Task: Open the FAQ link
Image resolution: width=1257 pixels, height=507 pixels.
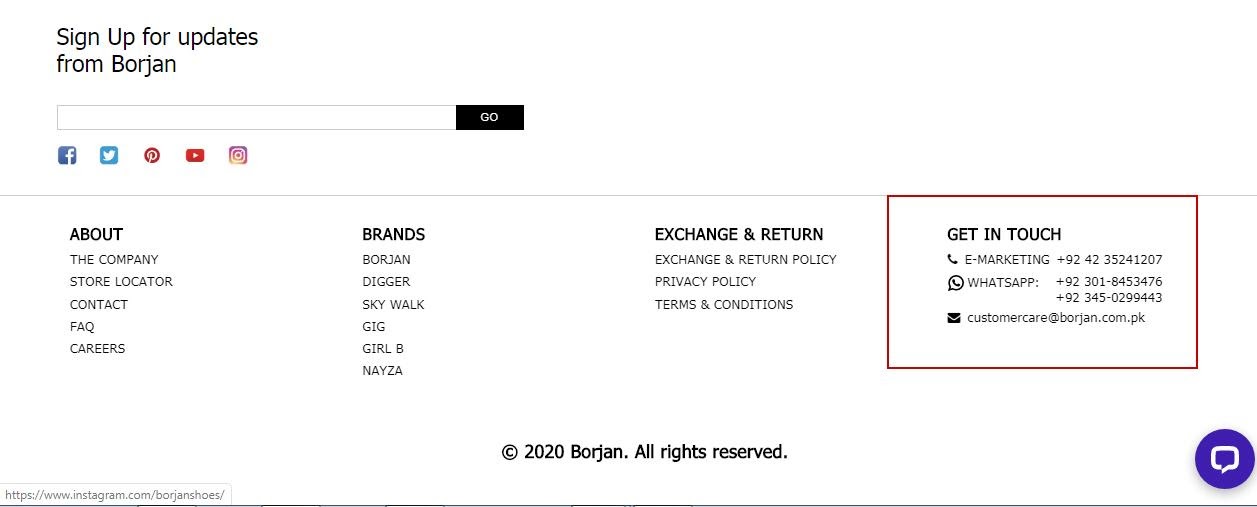Action: [82, 327]
